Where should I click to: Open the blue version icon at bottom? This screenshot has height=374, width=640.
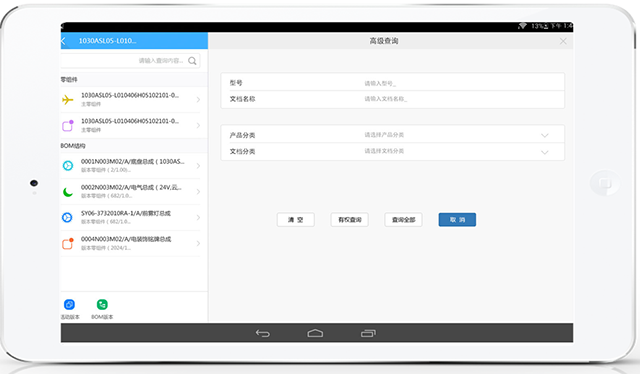pos(69,305)
